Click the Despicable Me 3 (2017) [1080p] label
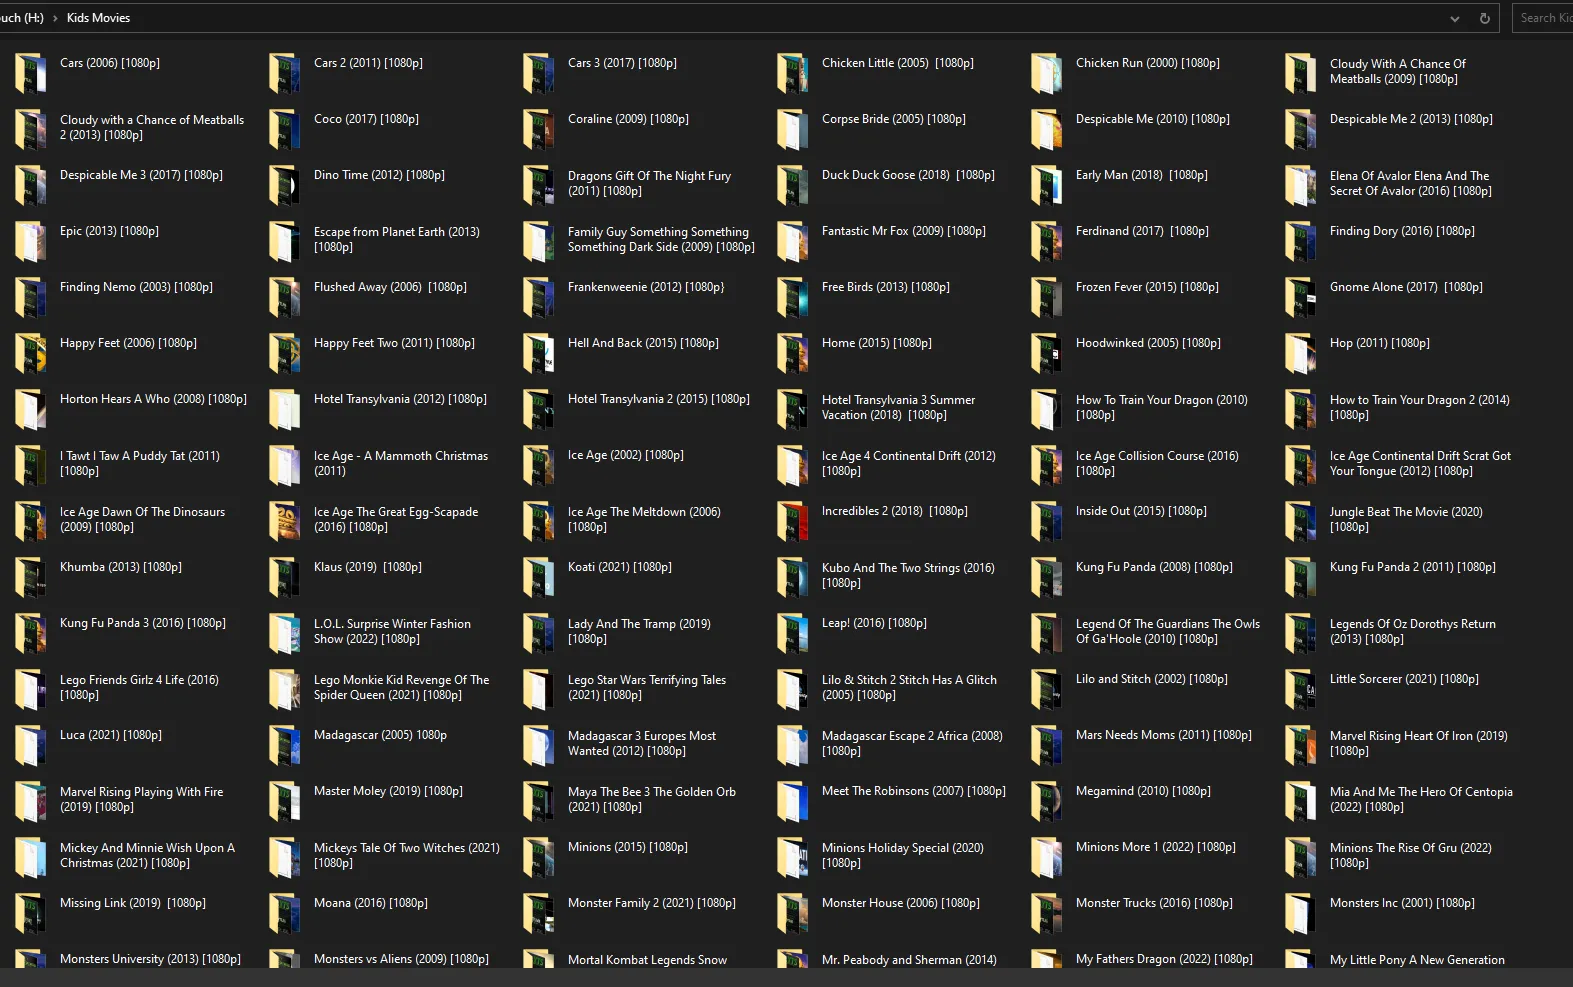This screenshot has width=1573, height=987. (x=141, y=175)
